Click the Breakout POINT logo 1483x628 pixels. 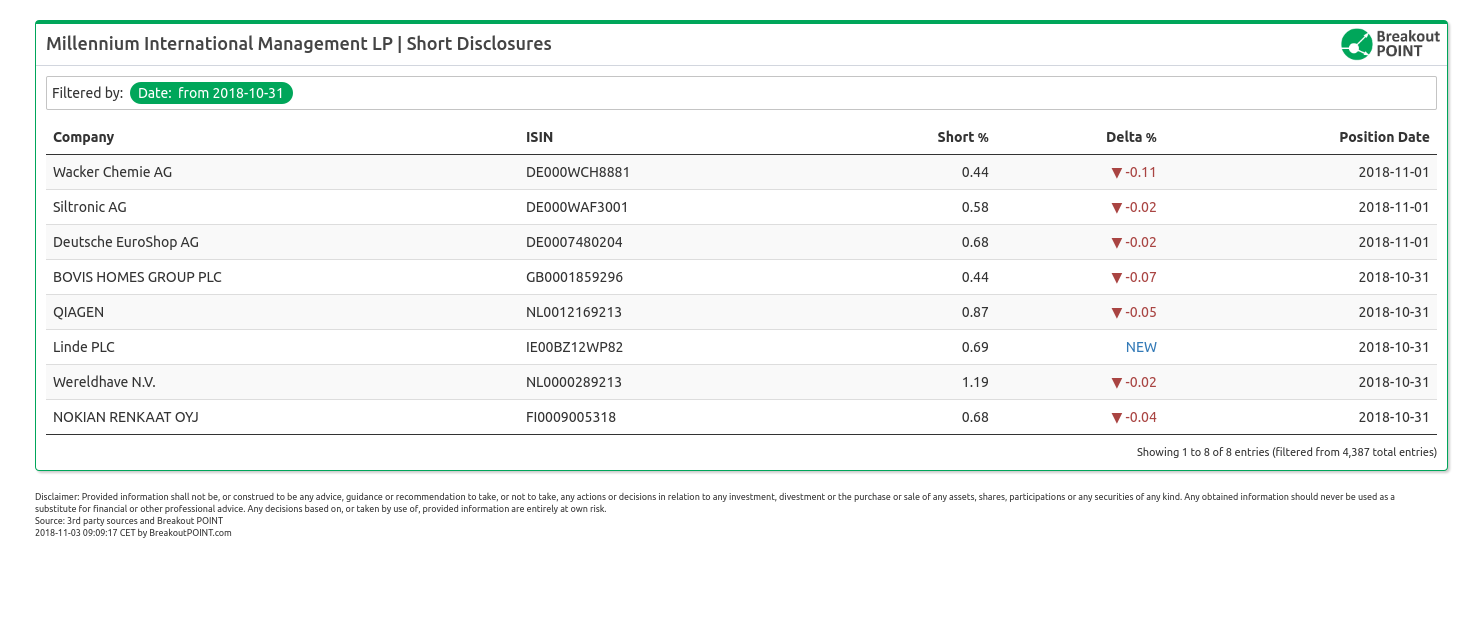(1390, 44)
